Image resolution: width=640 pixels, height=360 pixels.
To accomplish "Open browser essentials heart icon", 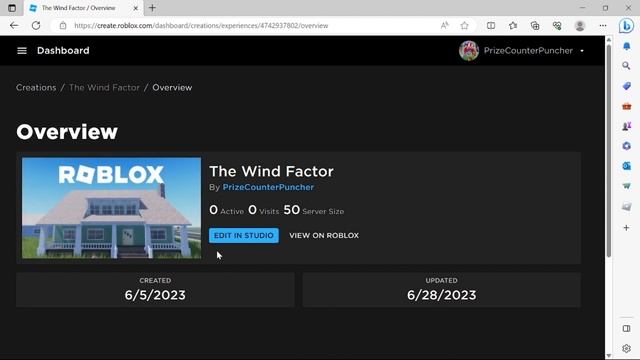I will (557, 25).
